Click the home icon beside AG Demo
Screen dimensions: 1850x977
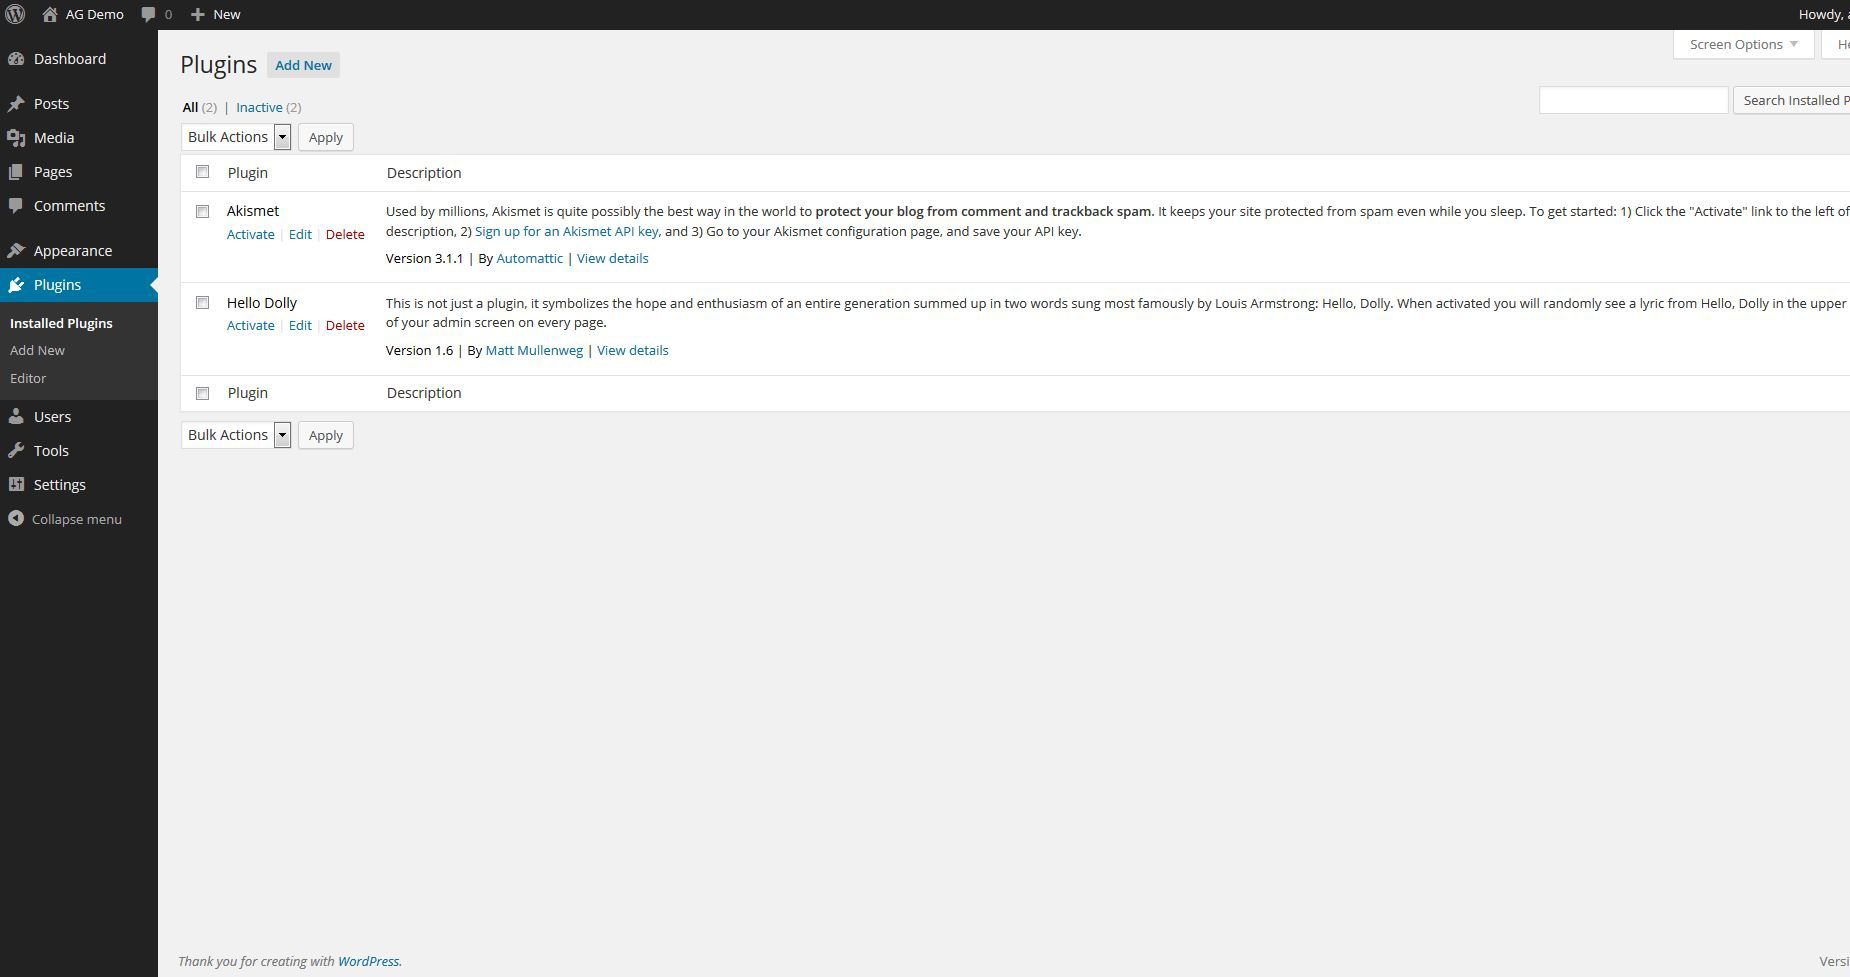[50, 14]
